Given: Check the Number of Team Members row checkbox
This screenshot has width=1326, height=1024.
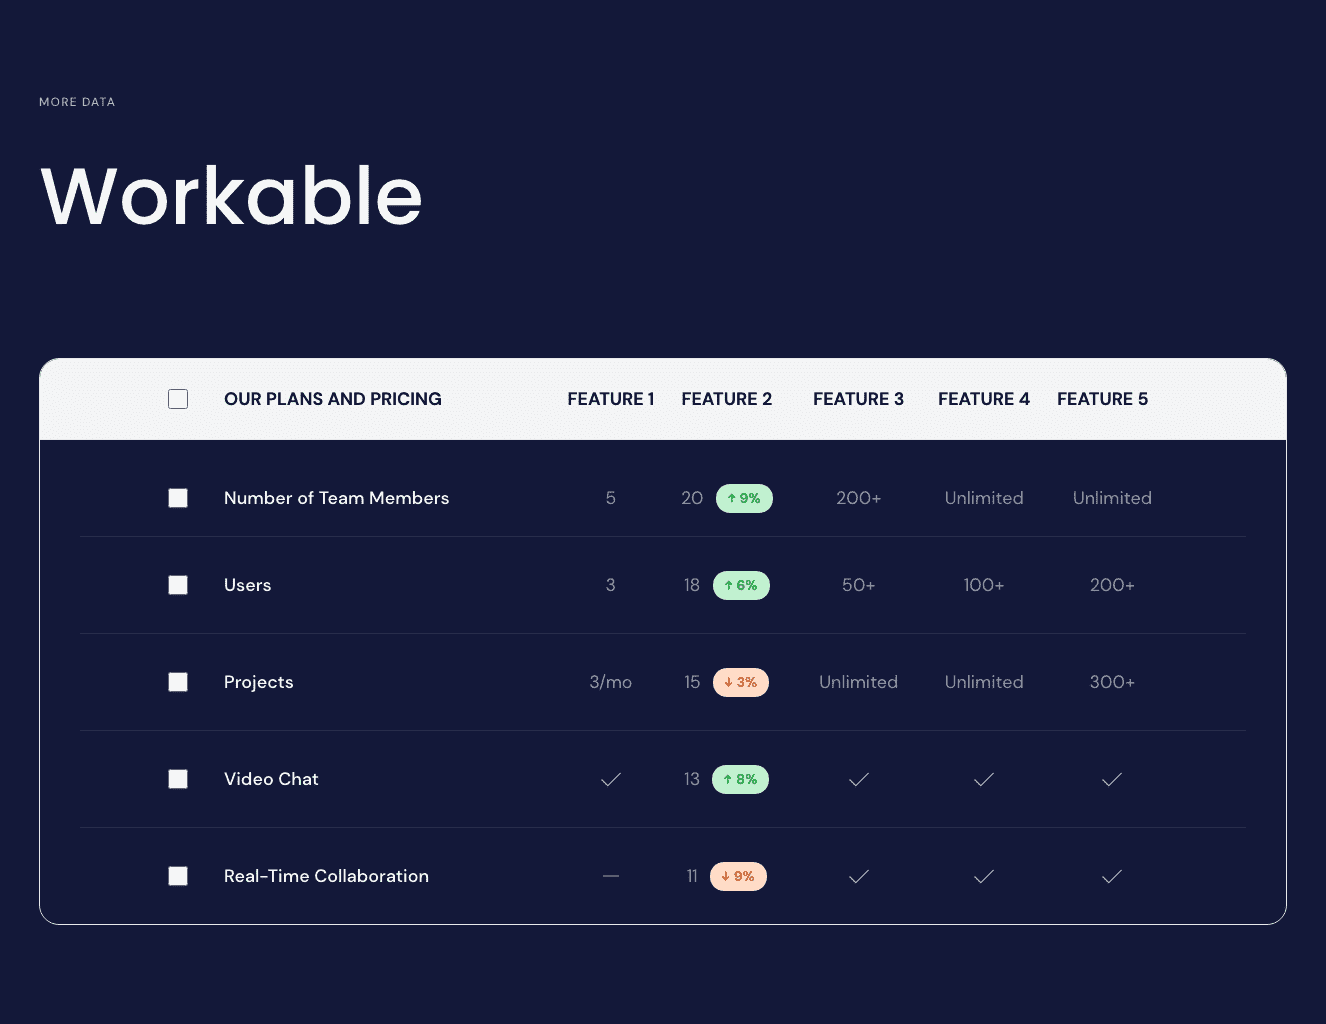Looking at the screenshot, I should tap(178, 498).
